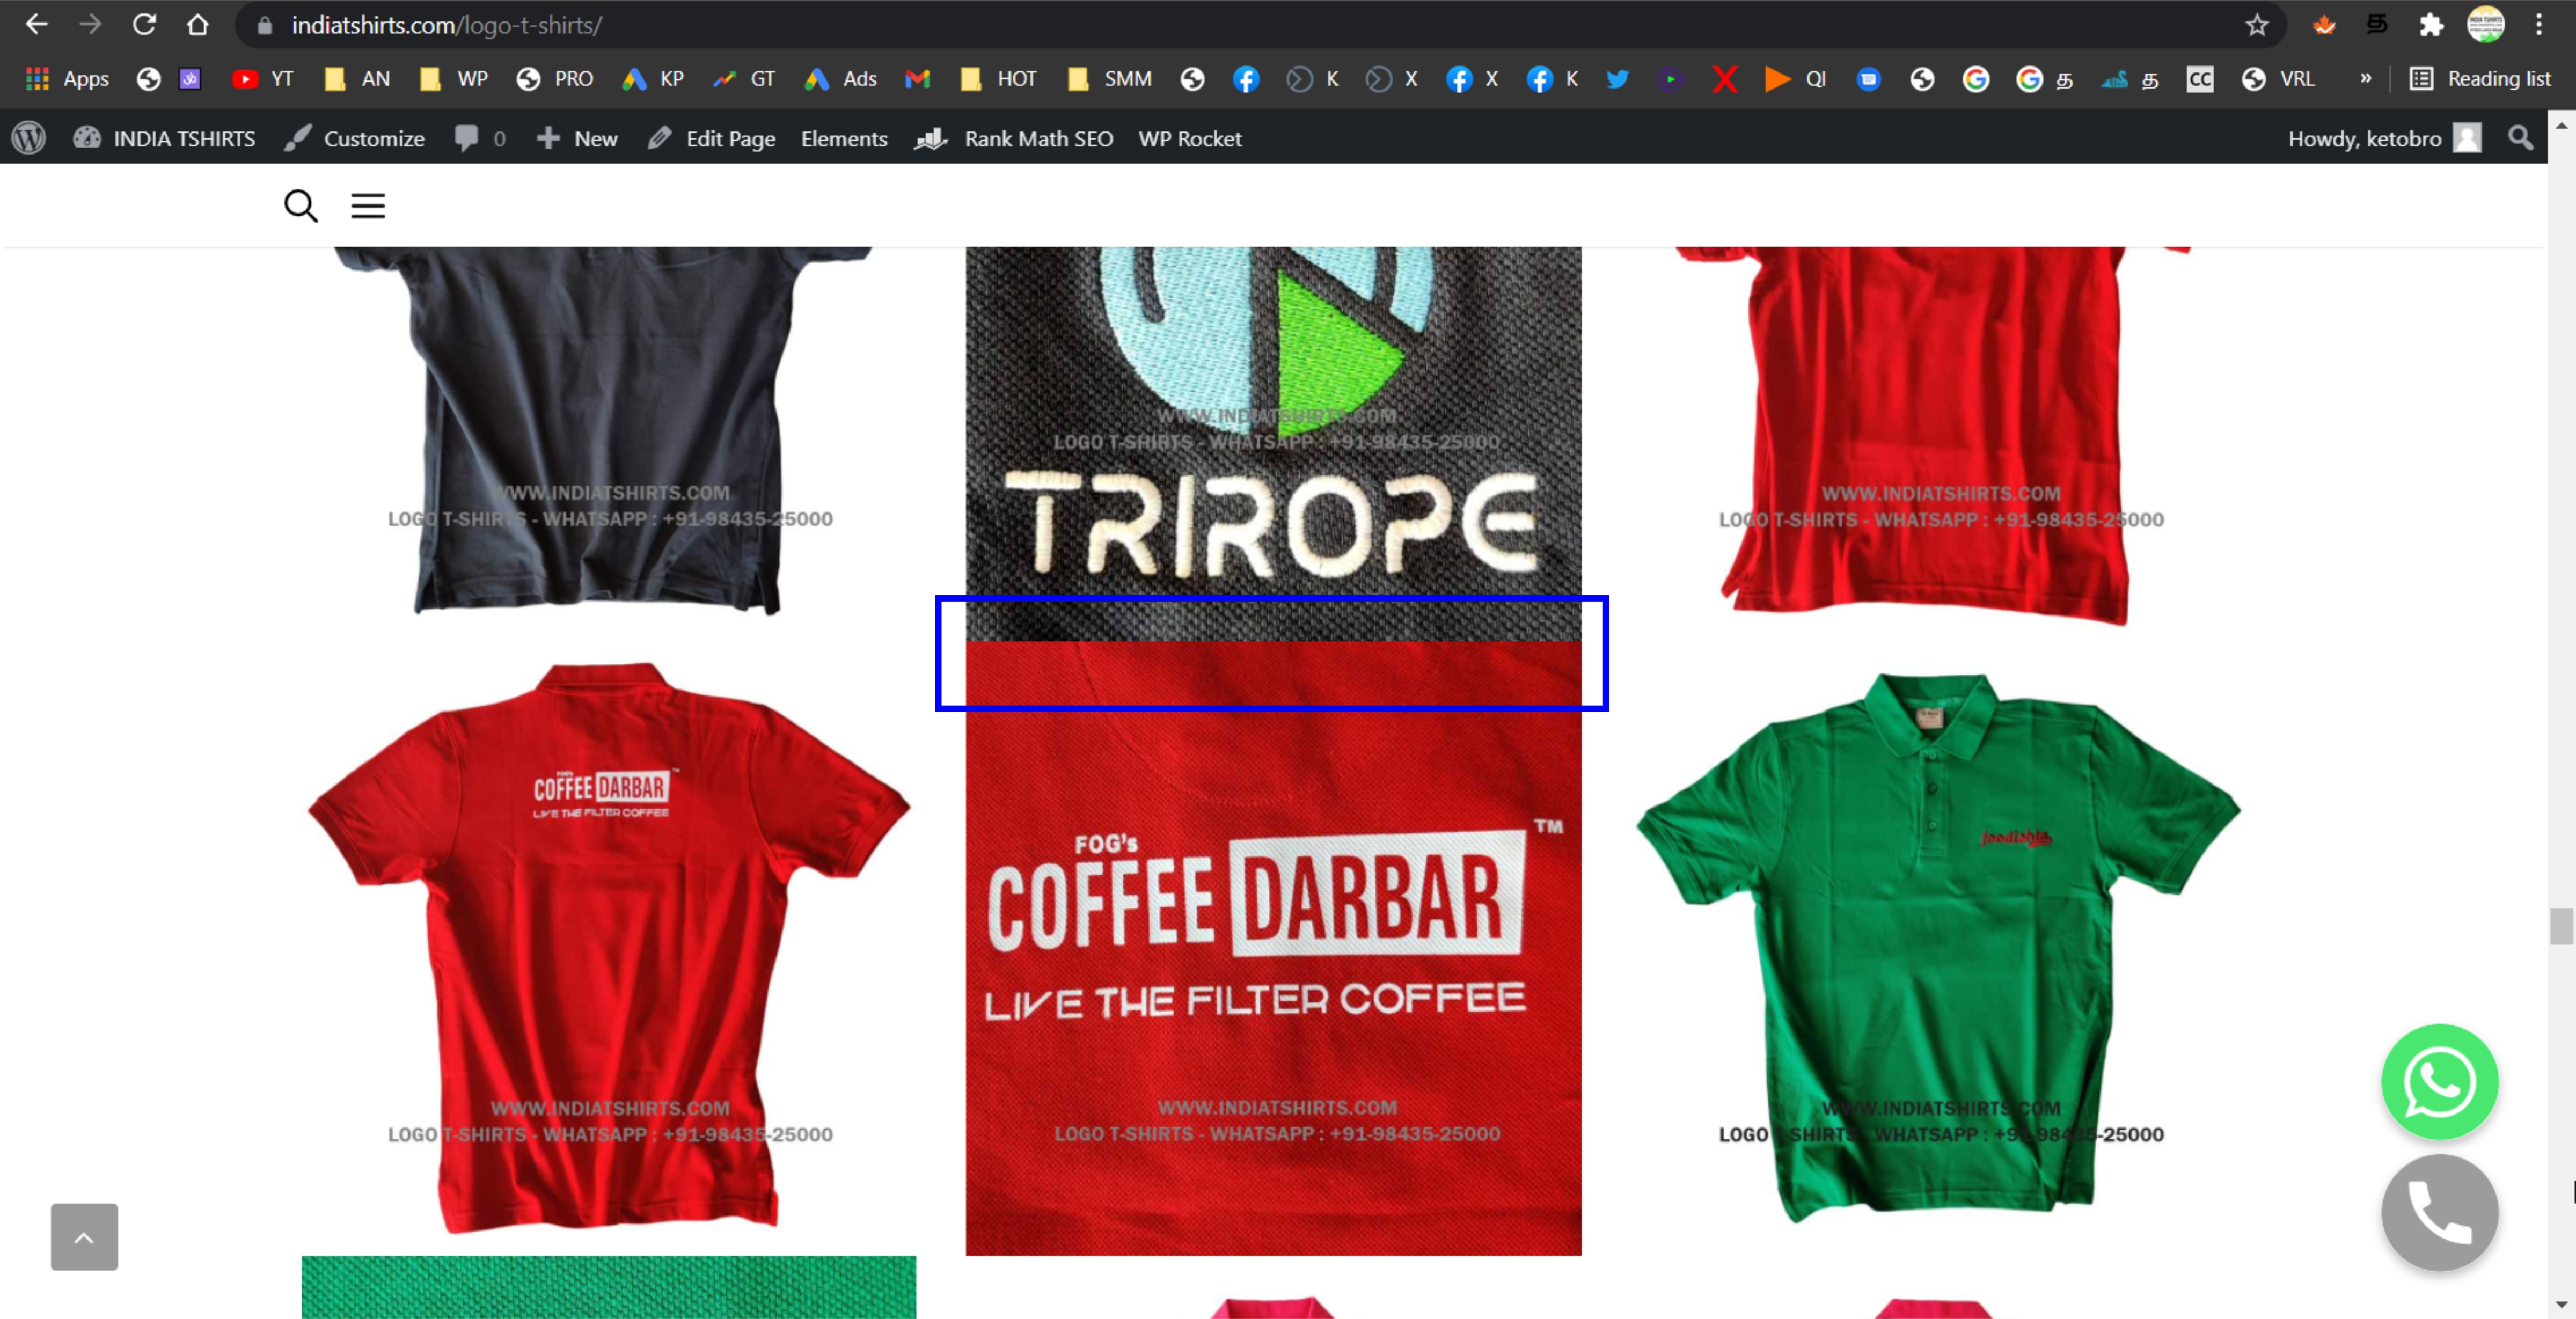
Task: Open the Ads bookmark
Action: (841, 79)
